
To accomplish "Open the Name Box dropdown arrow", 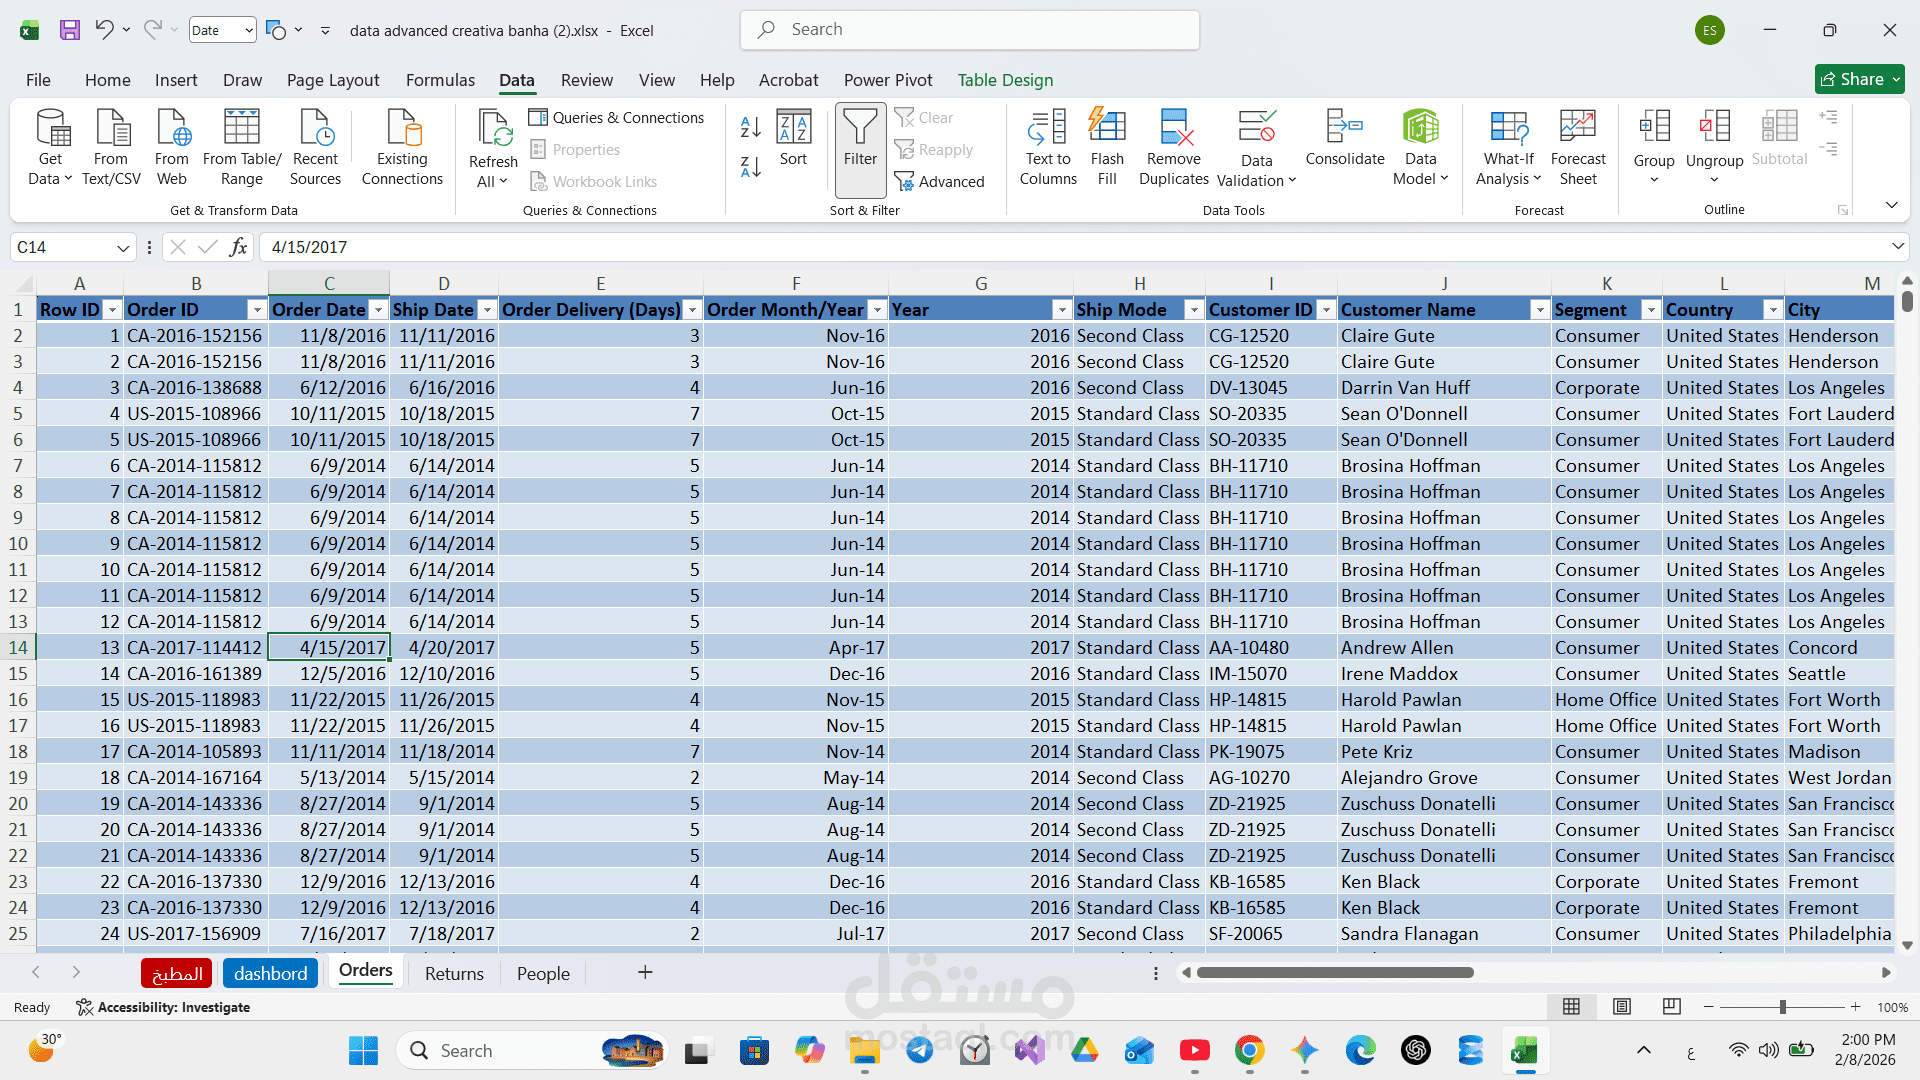I will [x=122, y=247].
